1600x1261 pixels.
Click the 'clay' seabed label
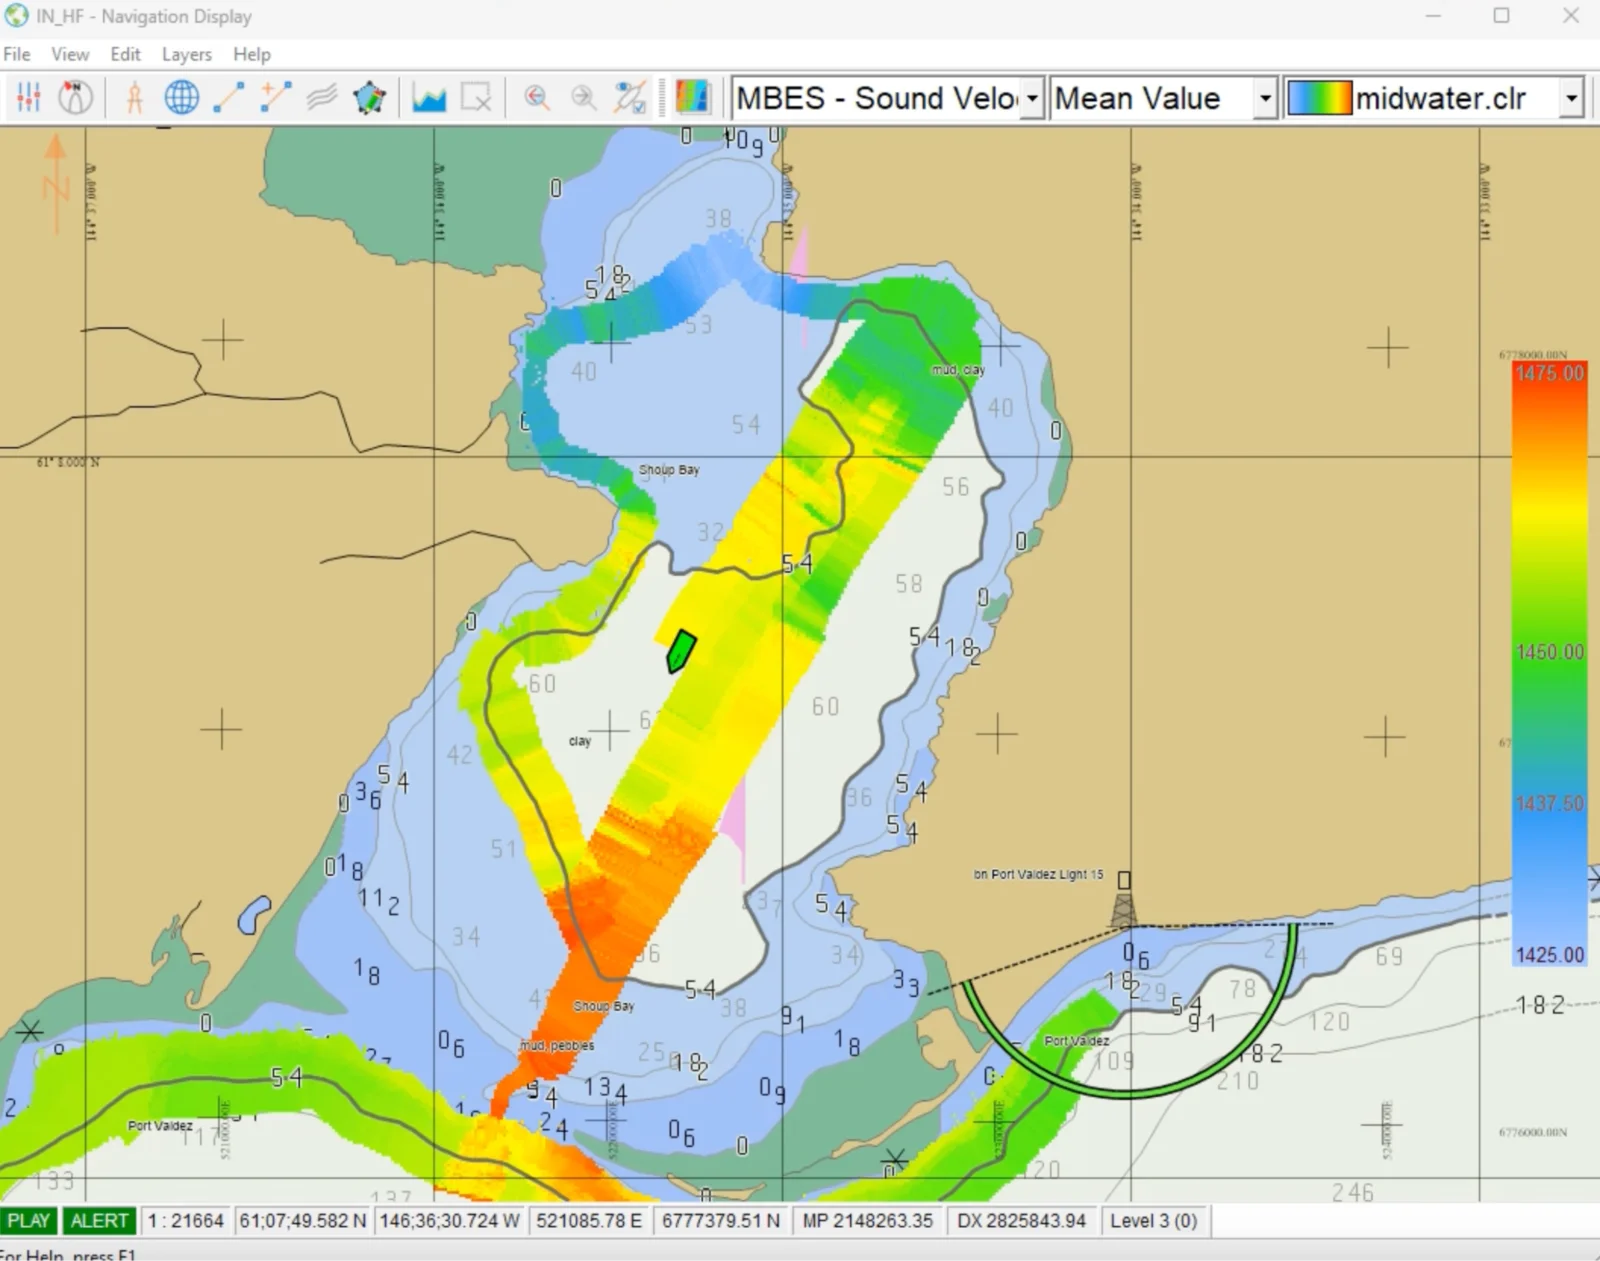coord(580,741)
